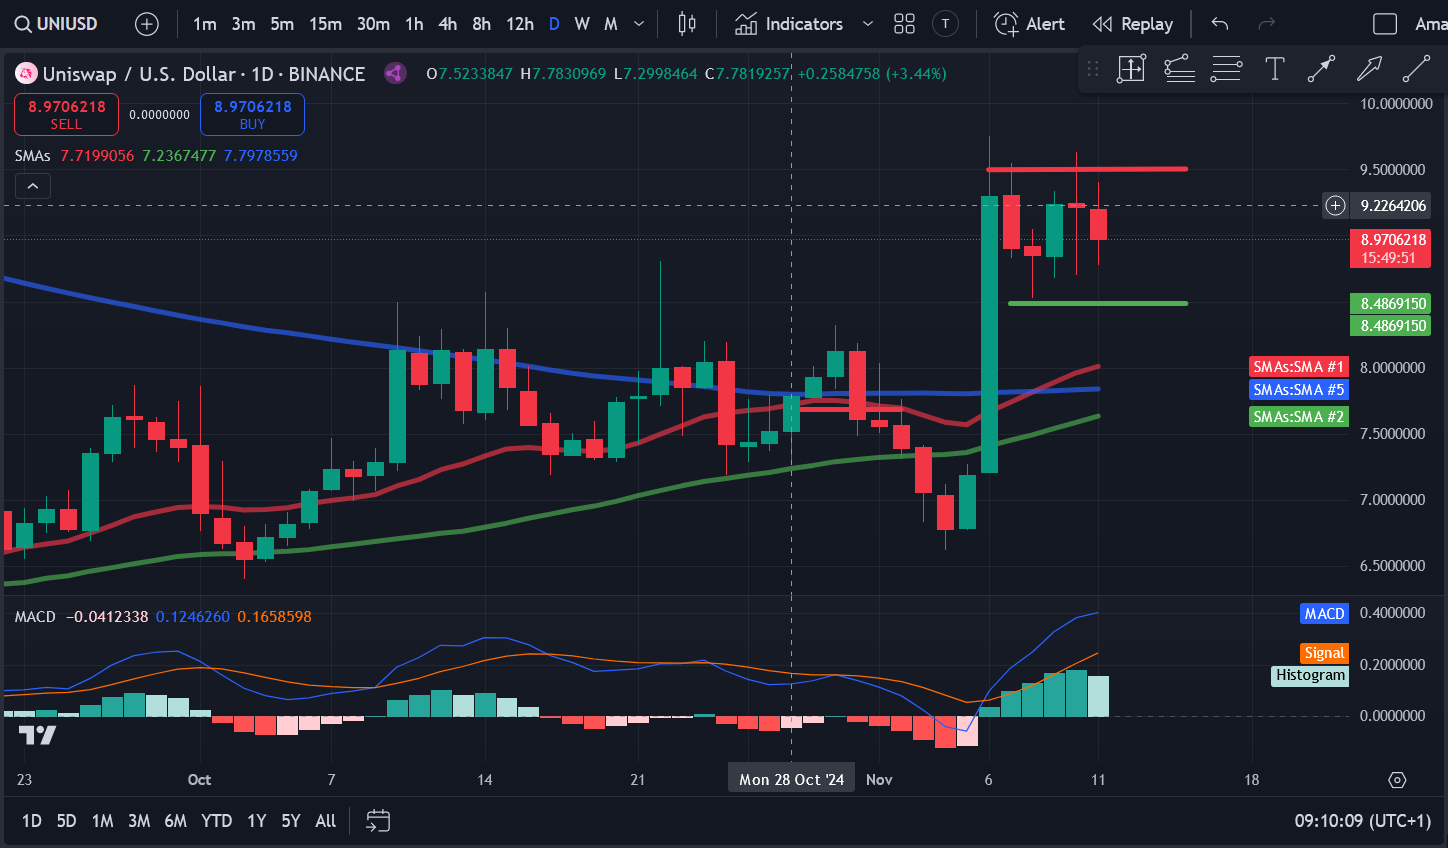
Task: Click the Uniswap logo in chart legend
Action: pyautogui.click(x=26, y=73)
